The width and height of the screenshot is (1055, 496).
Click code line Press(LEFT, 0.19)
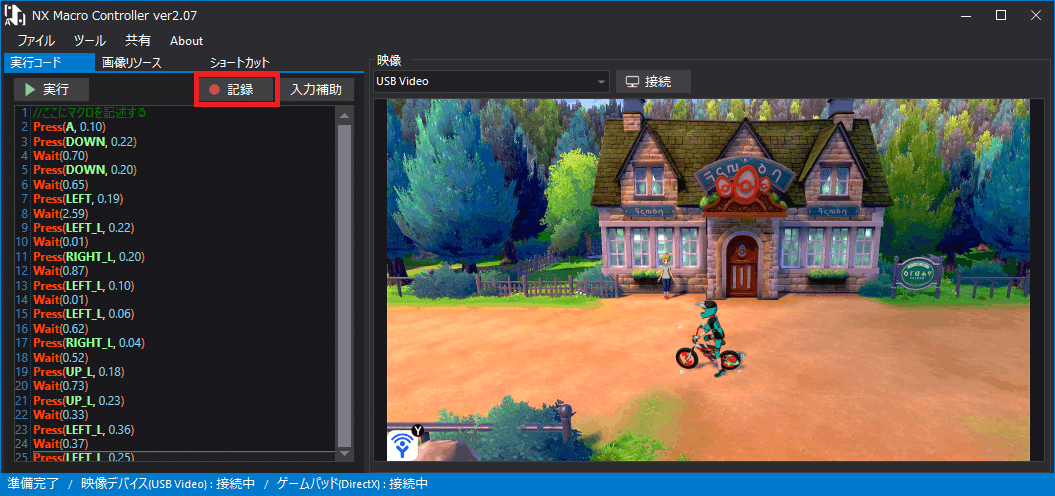click(78, 199)
